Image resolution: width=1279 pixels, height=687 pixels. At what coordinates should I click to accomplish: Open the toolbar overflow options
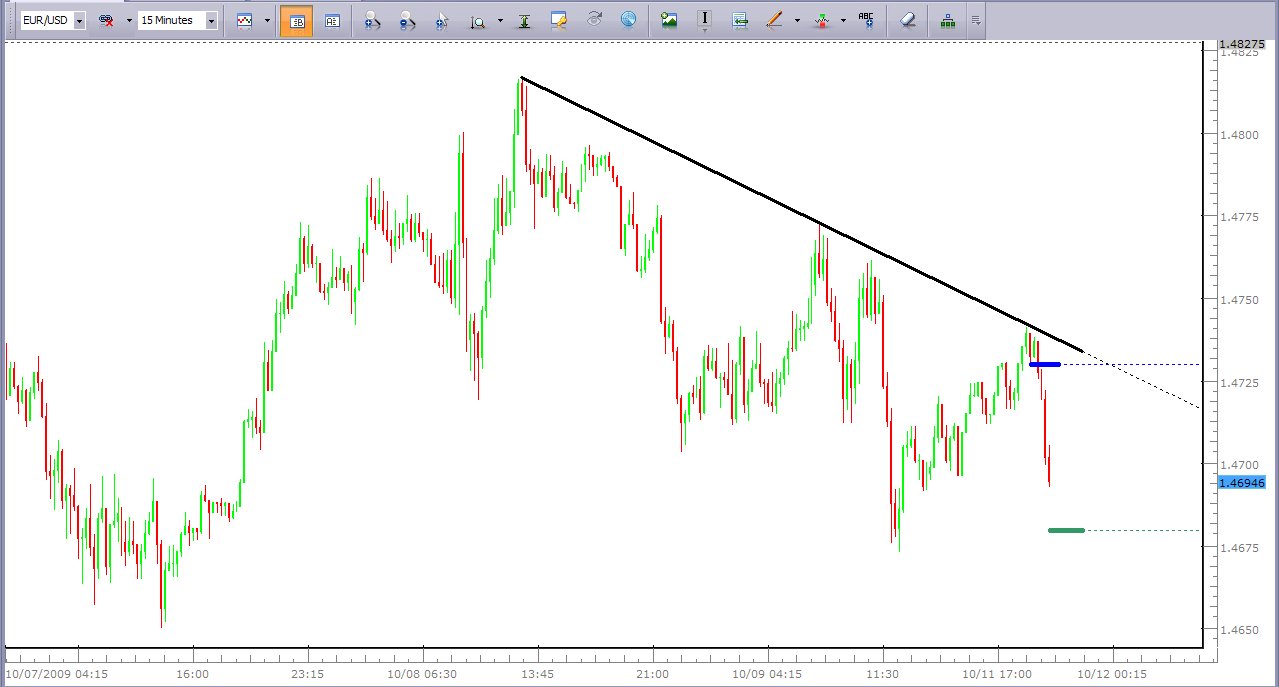pyautogui.click(x=975, y=20)
